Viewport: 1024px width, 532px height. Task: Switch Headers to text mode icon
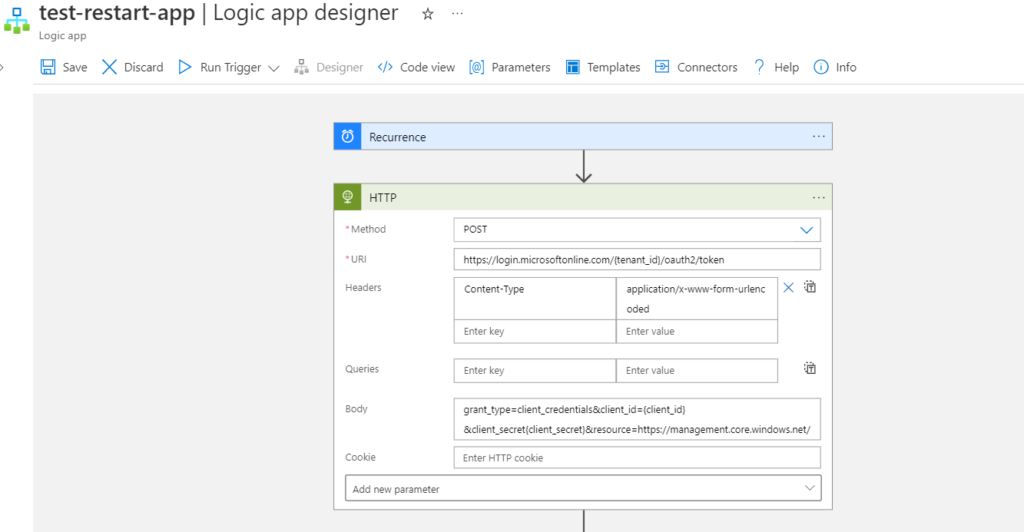click(x=810, y=287)
